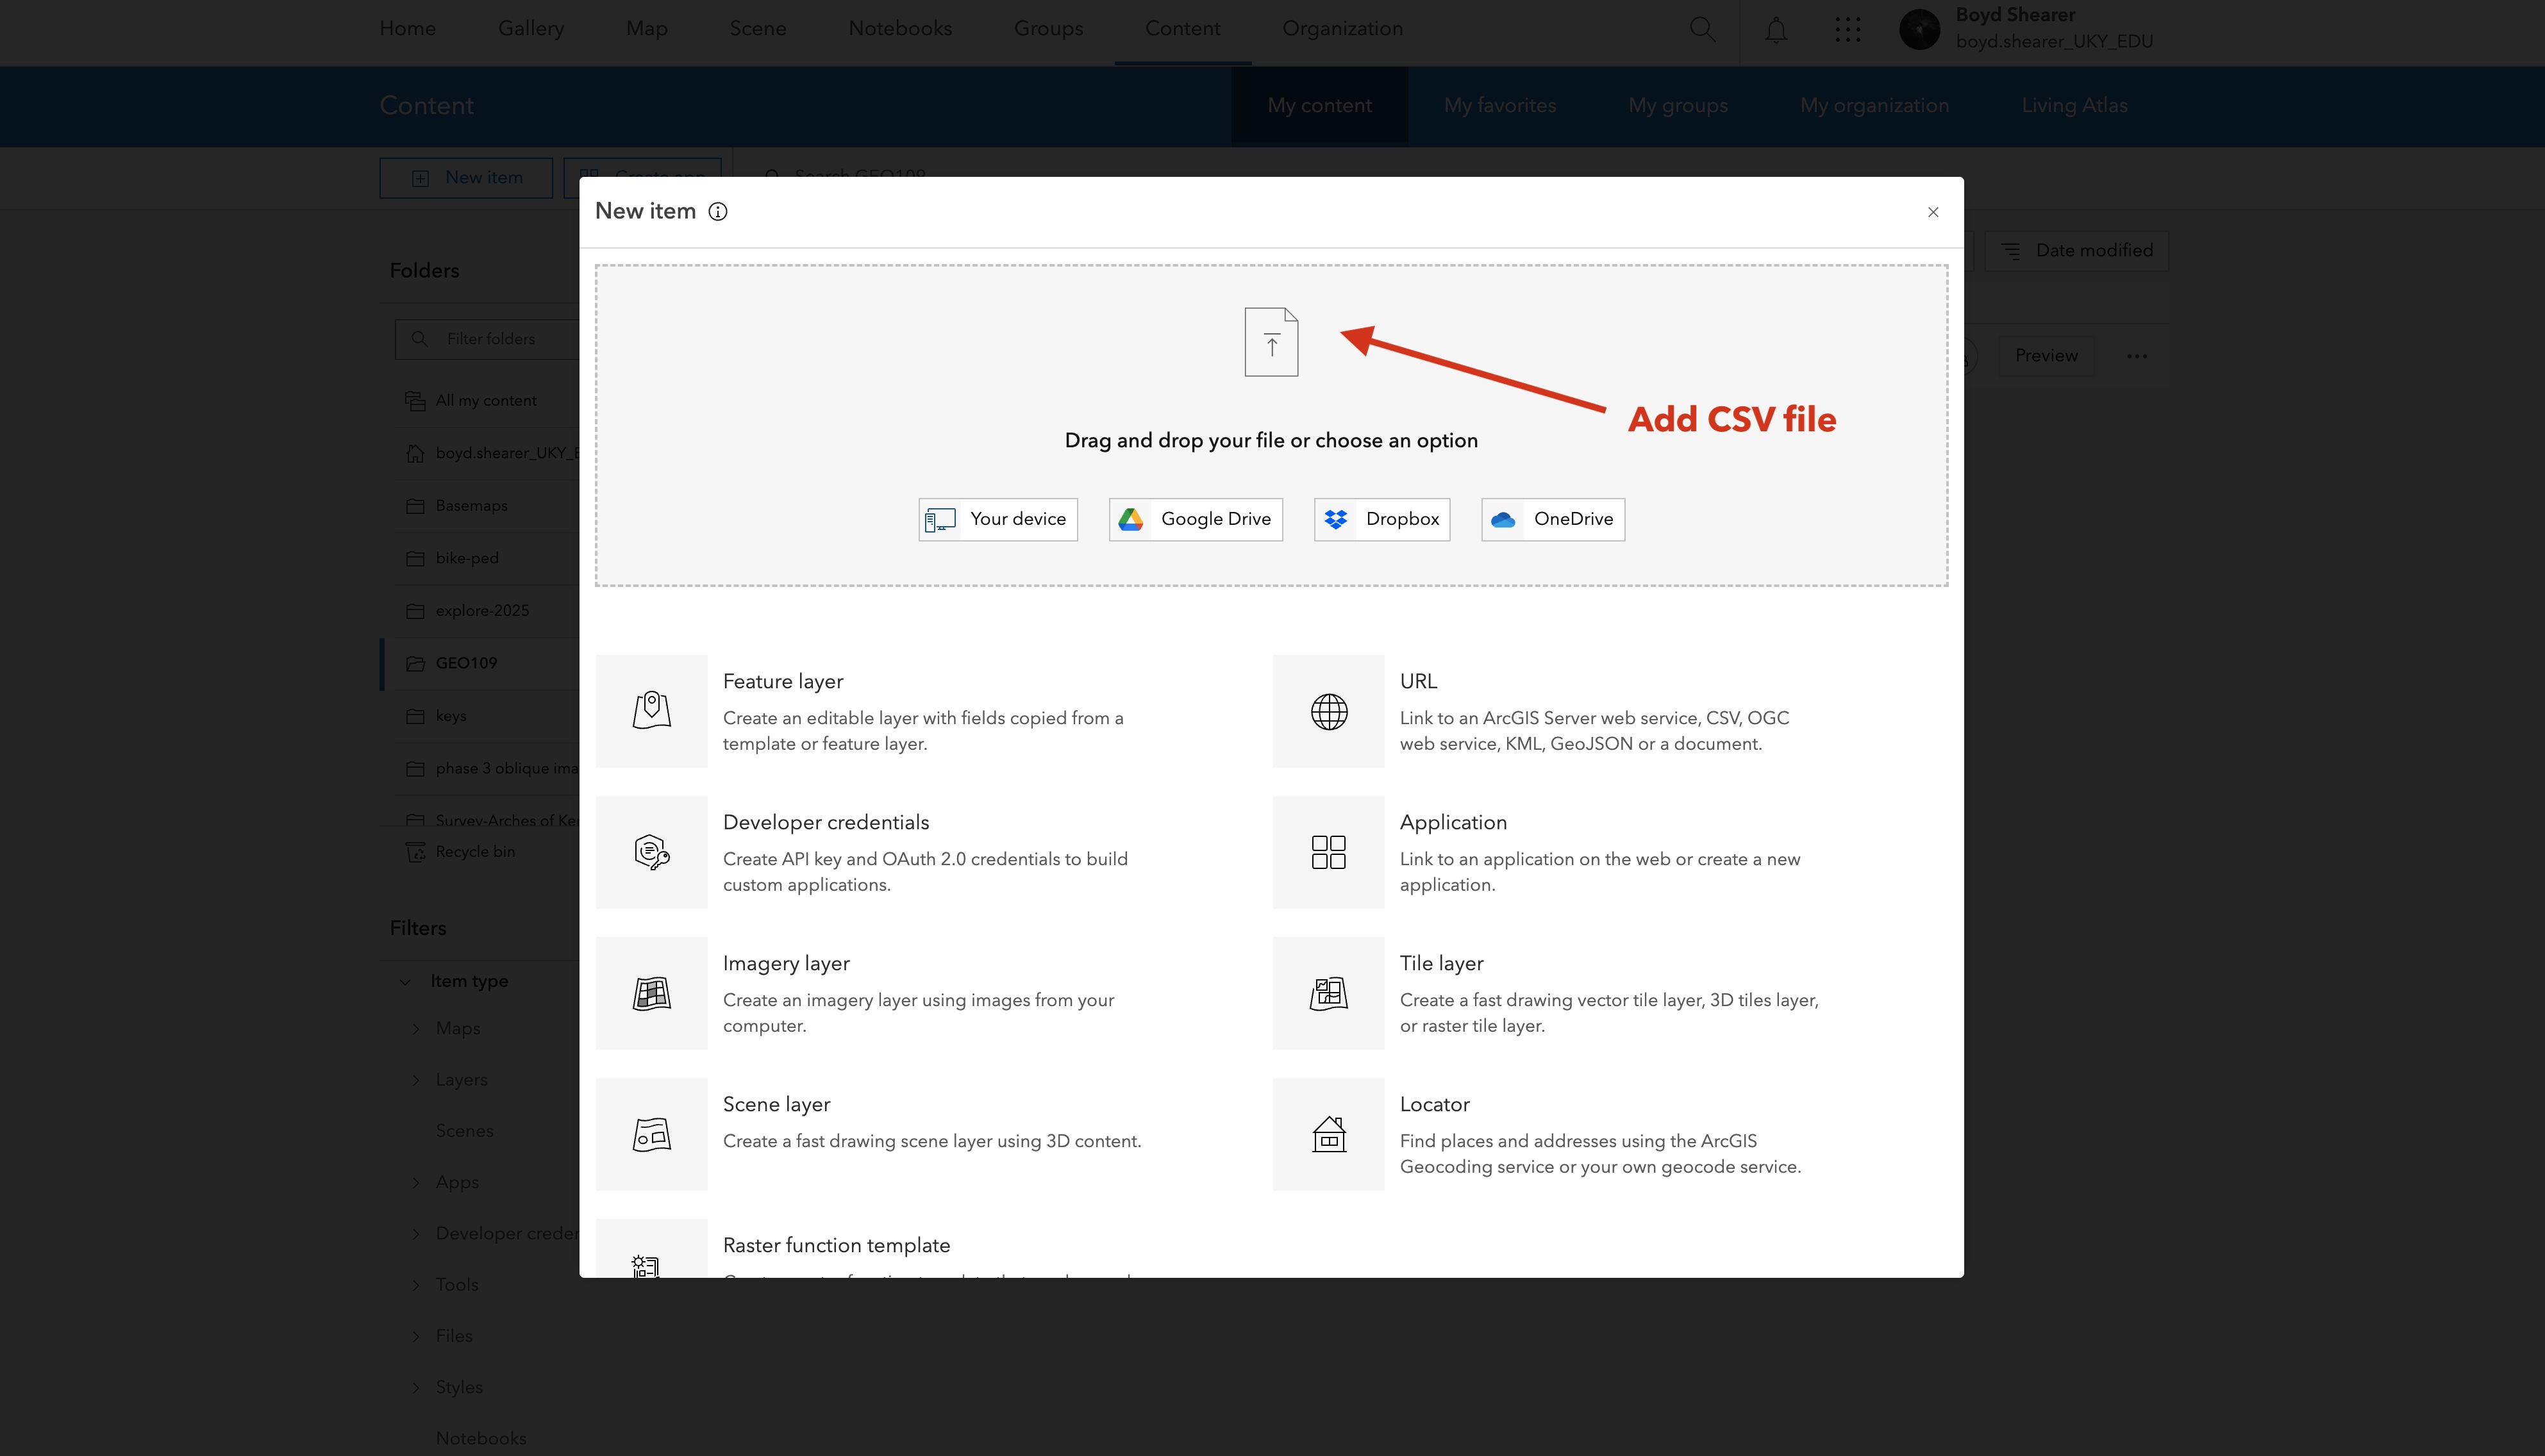Open the more options ellipsis beside Preview
The width and height of the screenshot is (2545, 1456).
click(2137, 356)
